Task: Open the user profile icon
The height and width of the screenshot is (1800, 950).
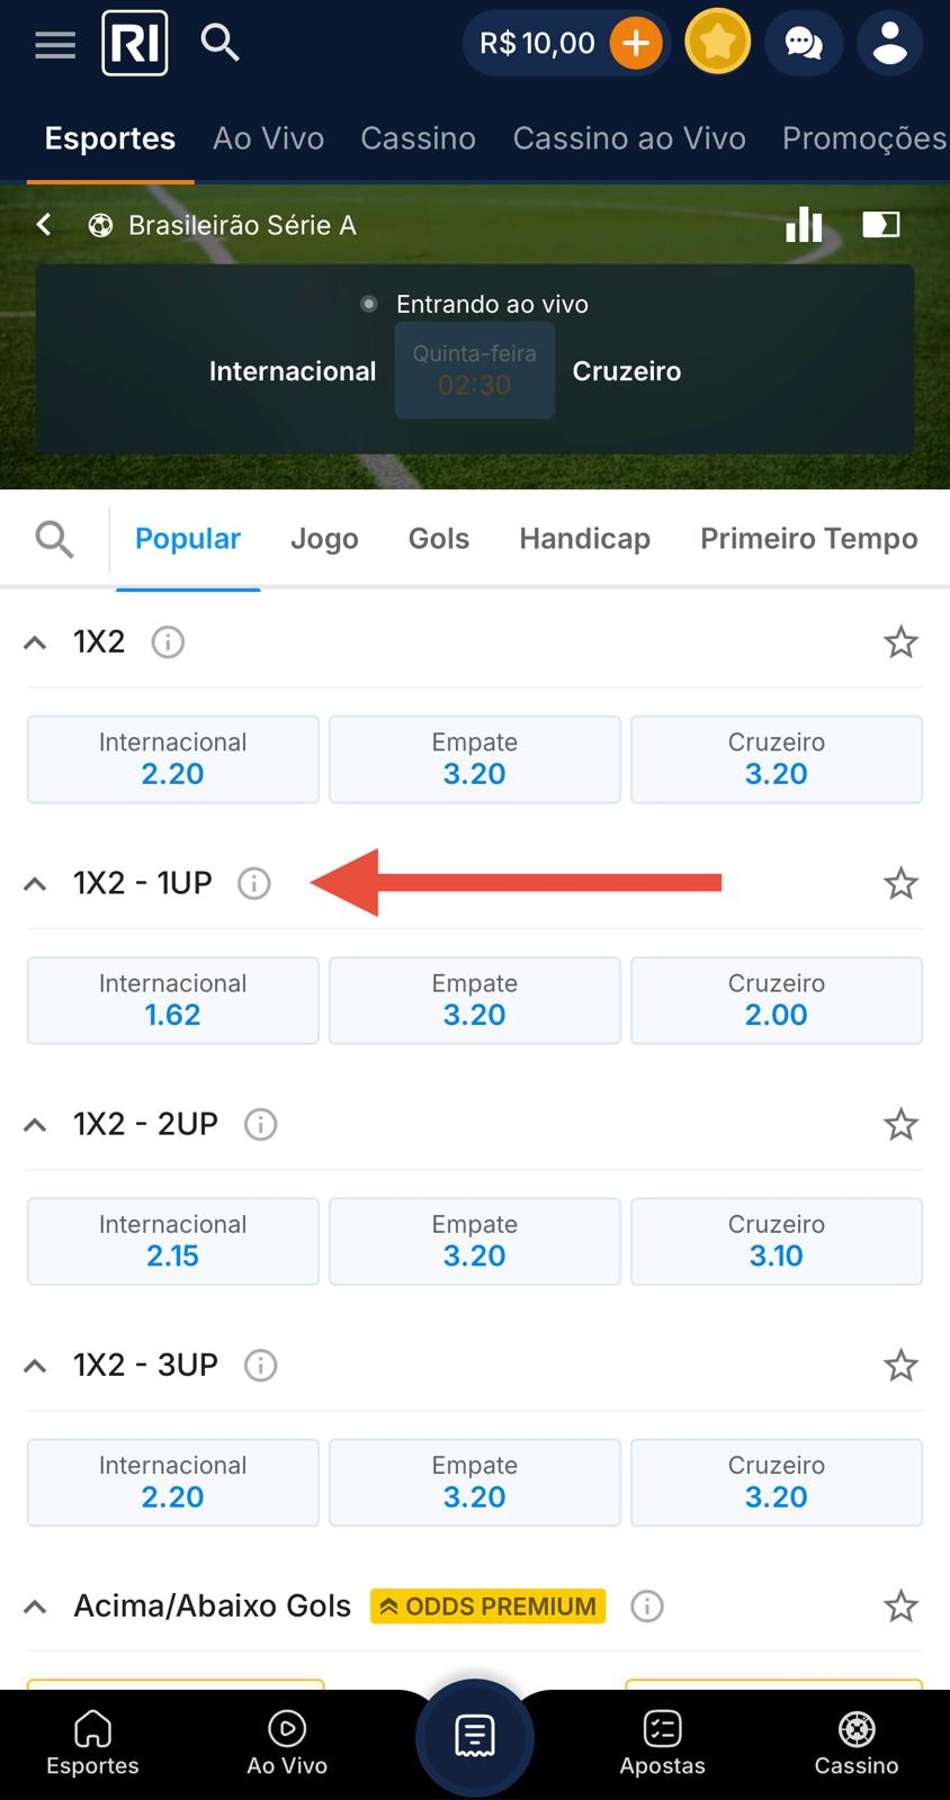Action: tap(889, 43)
